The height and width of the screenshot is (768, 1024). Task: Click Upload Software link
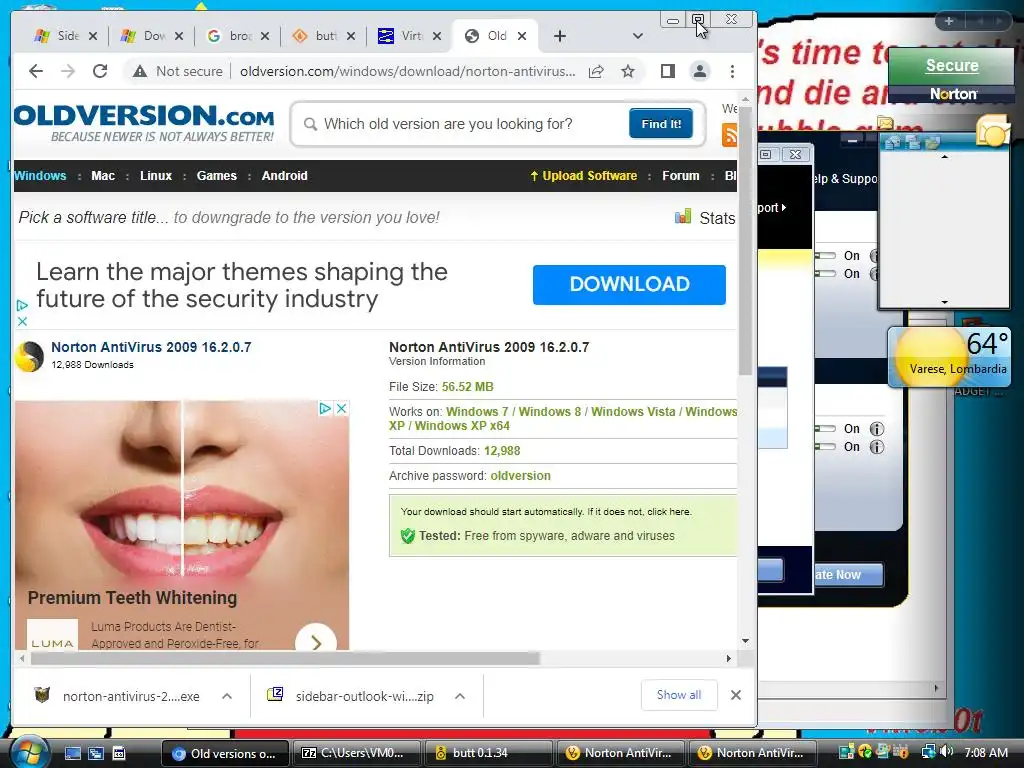pyautogui.click(x=583, y=176)
